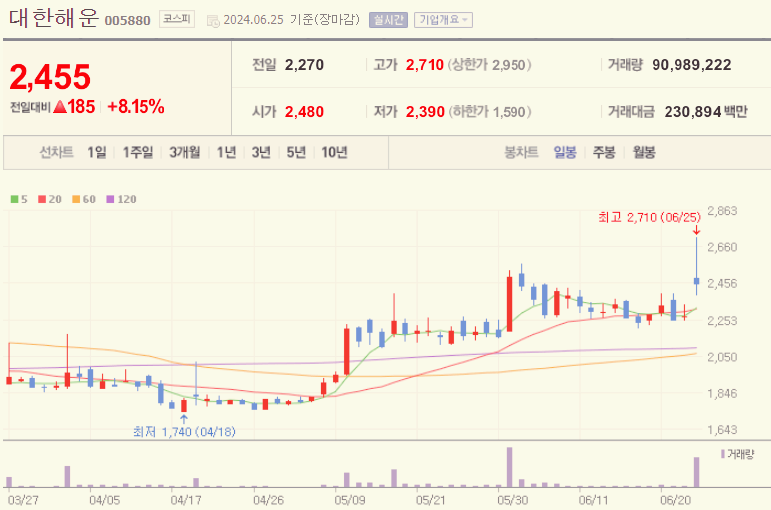Click the 1,643 price axis label
This screenshot has width=771, height=510.
(722, 430)
